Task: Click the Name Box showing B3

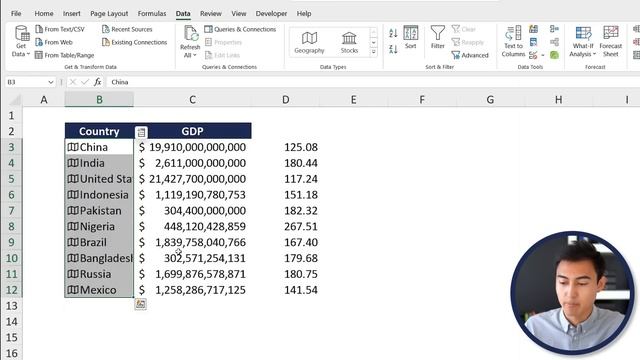Action: pos(26,82)
